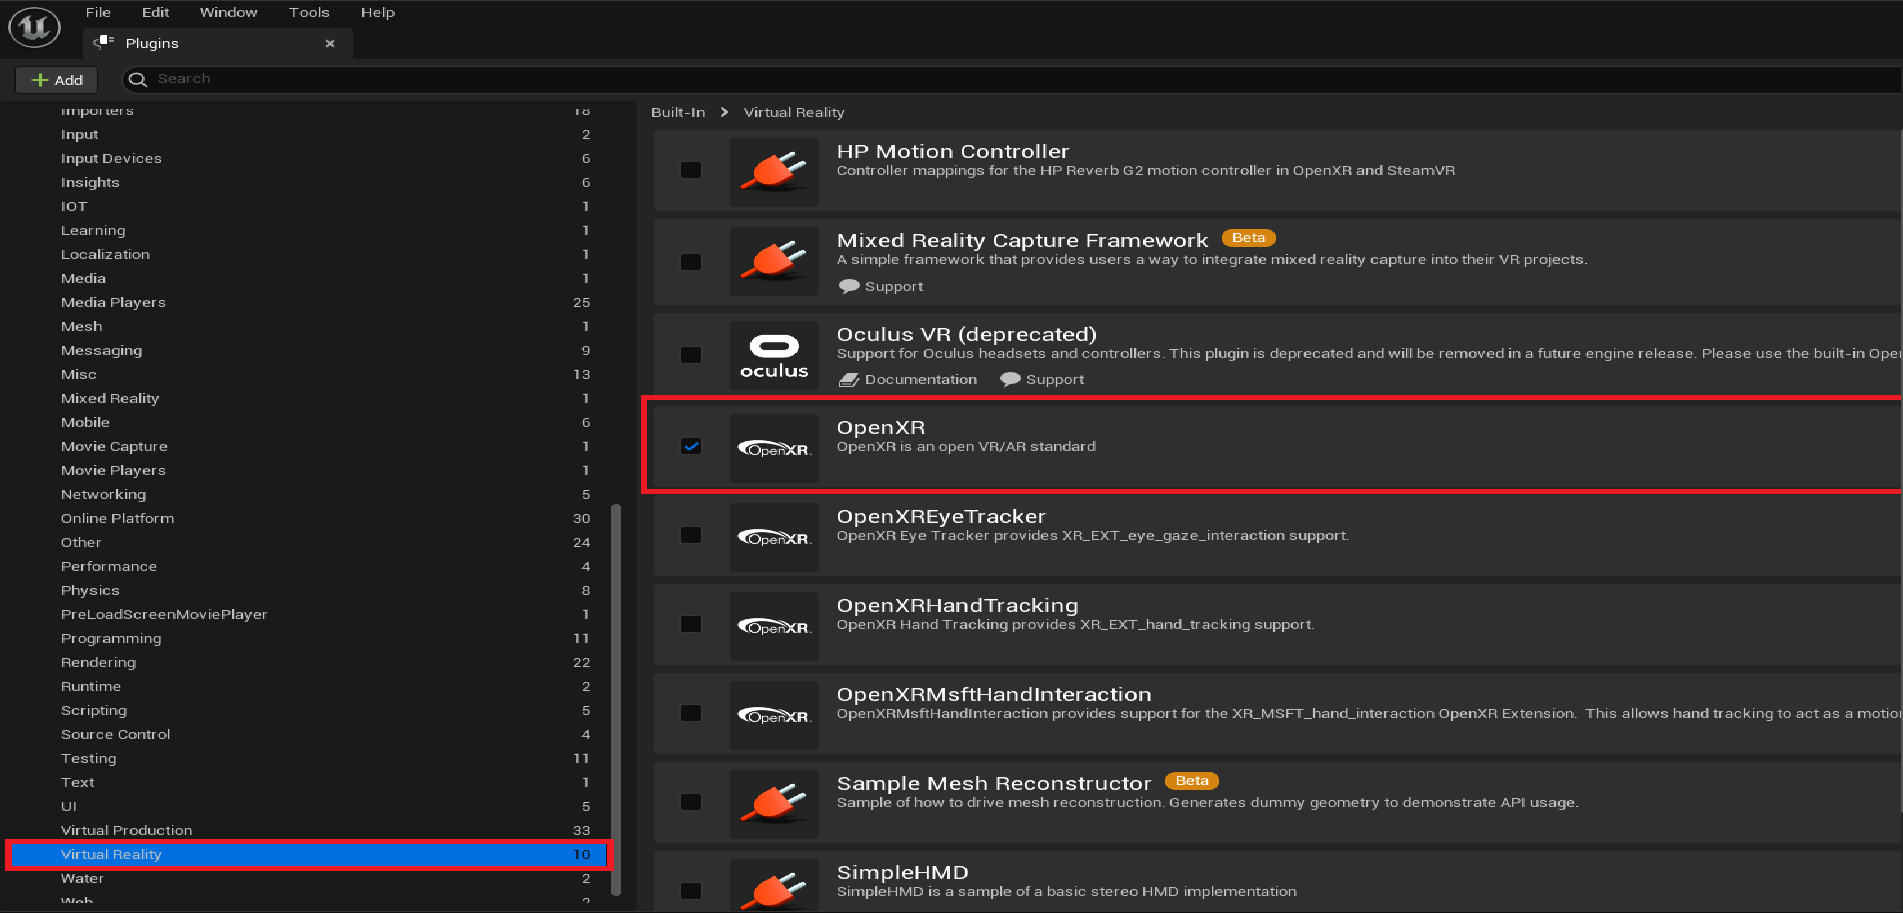Open the Edit menu
This screenshot has width=1903, height=913.
tap(155, 12)
